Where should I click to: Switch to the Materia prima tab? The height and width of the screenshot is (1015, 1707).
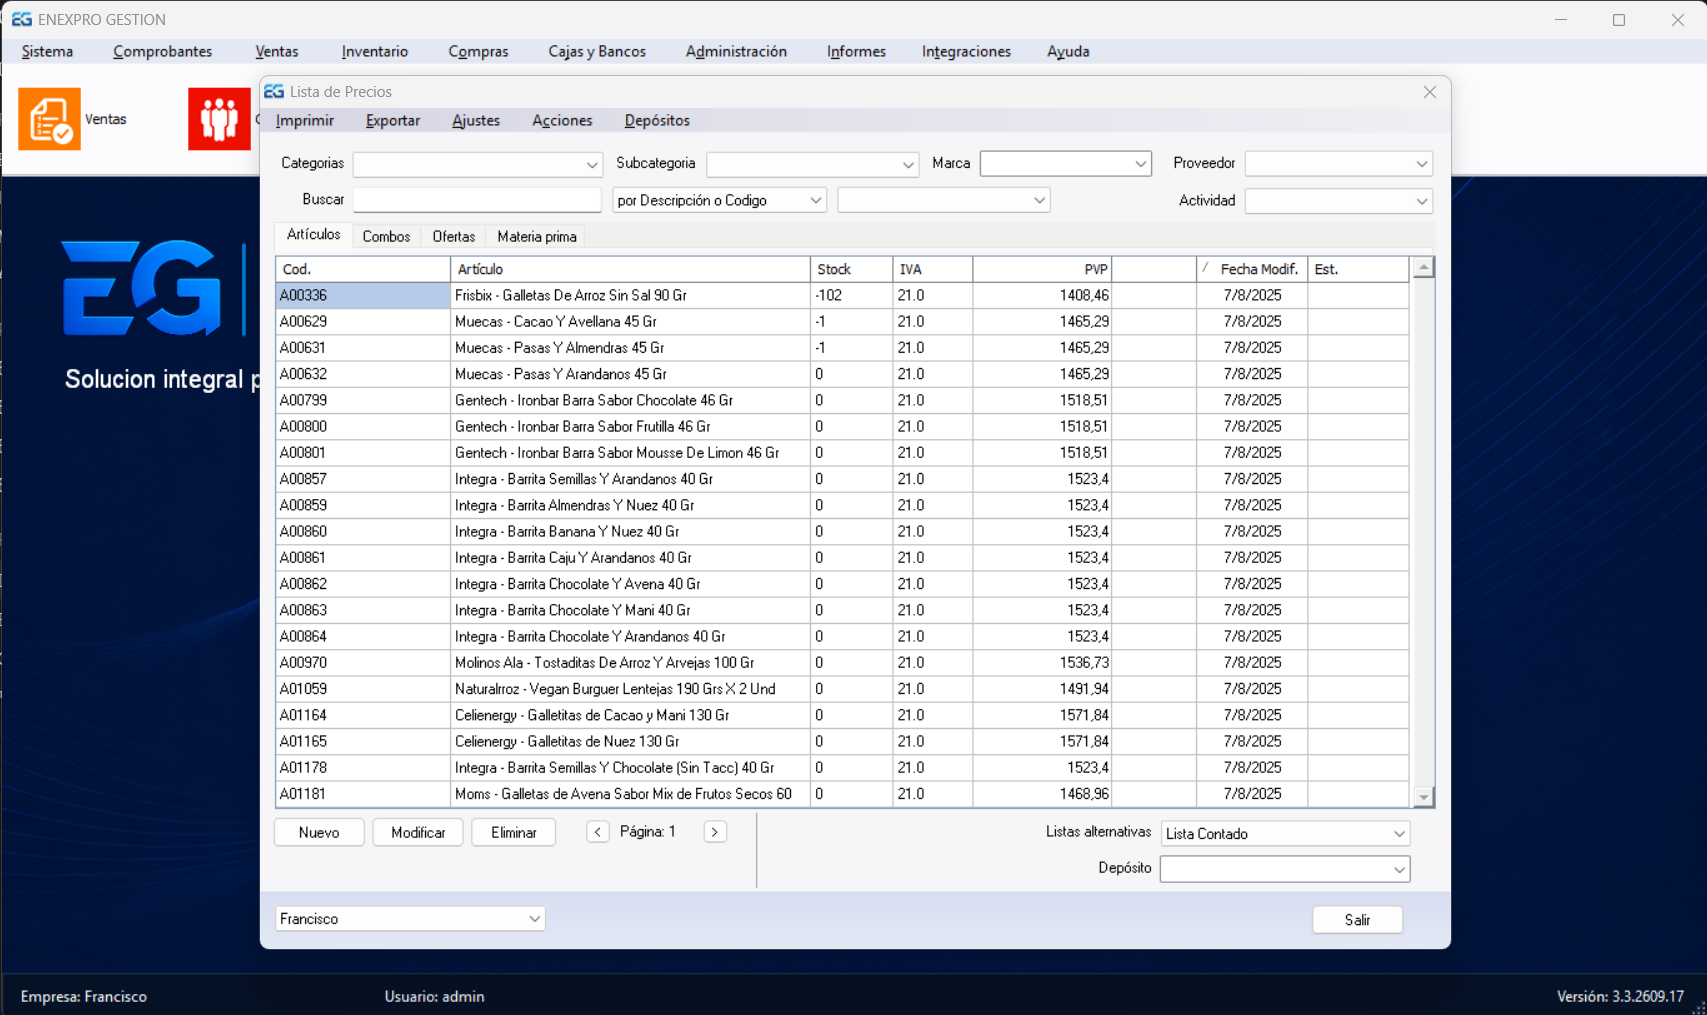pyautogui.click(x=537, y=237)
